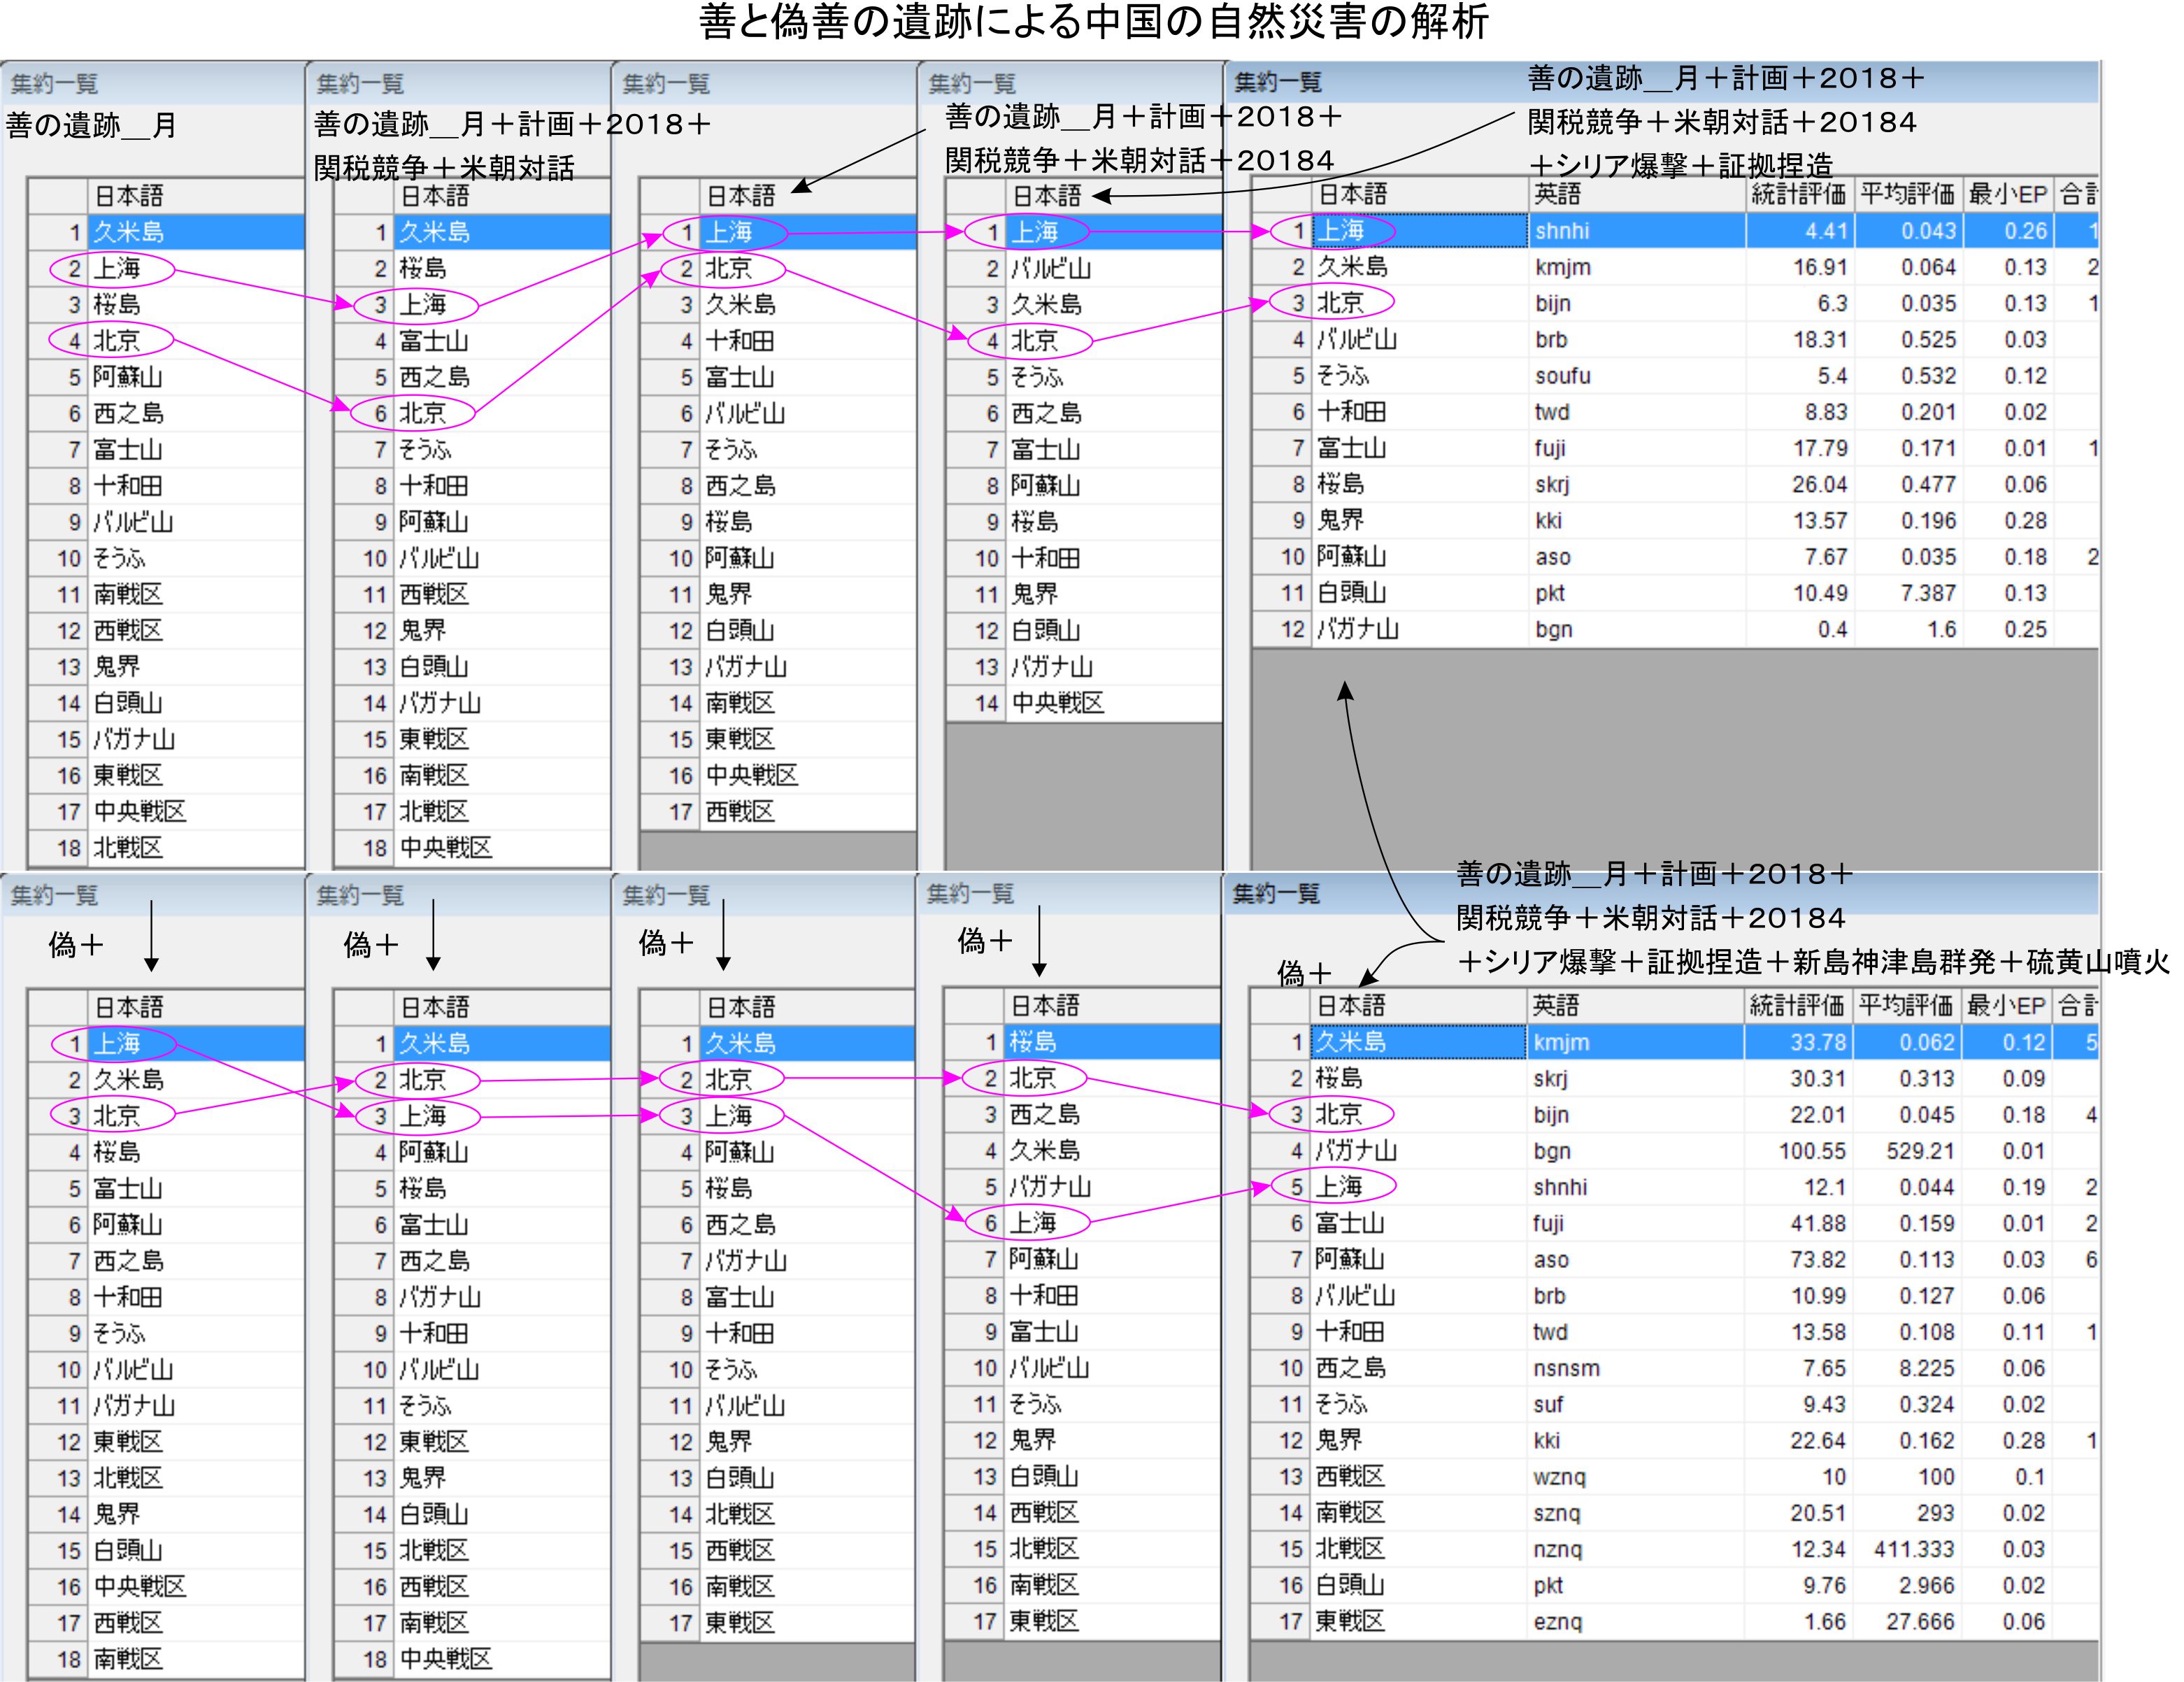Click 最小EP header above the 0.26 value
The image size is (2184, 1682).
2007,194
